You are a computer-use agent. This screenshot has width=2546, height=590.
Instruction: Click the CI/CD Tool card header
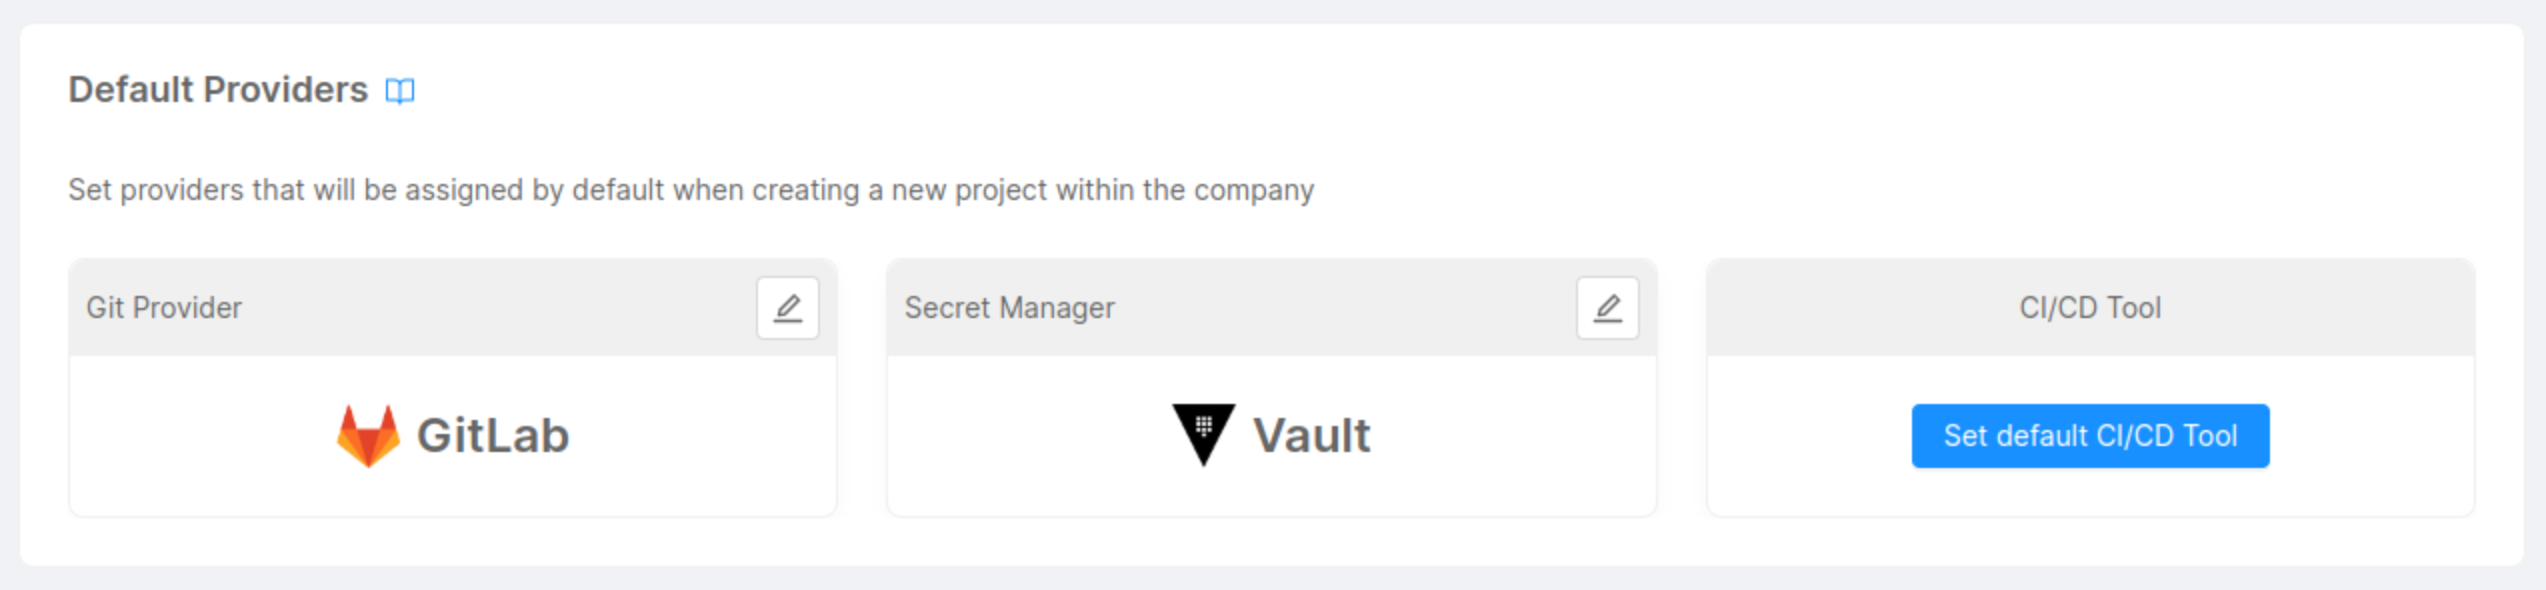point(2089,308)
